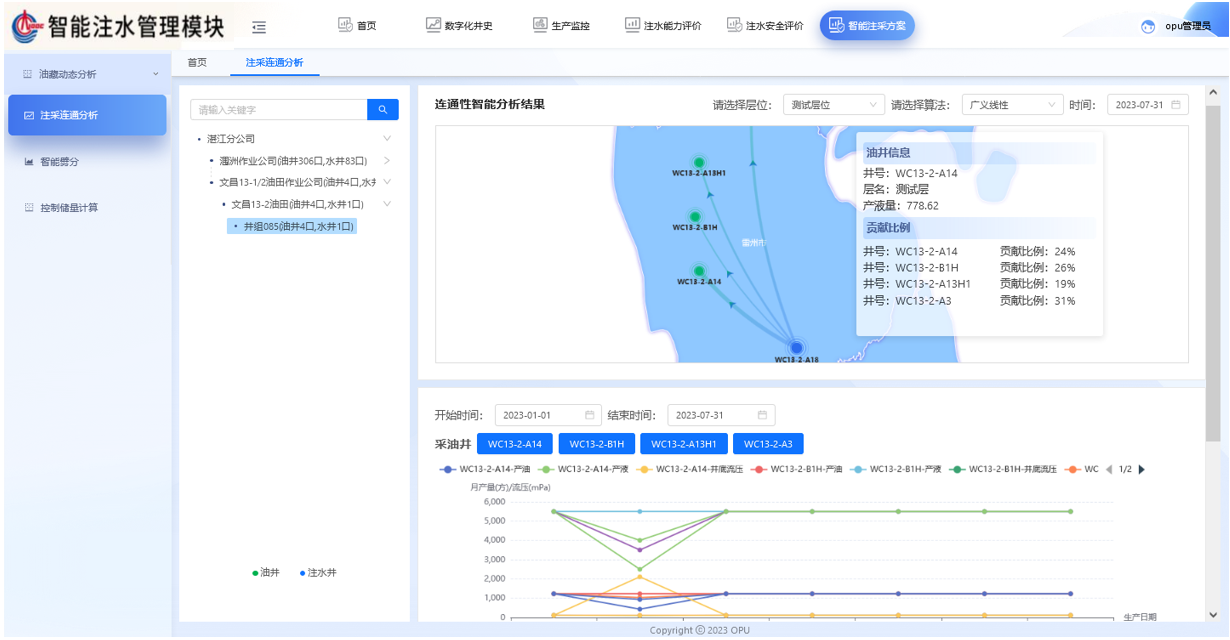Open the 广义线性 algorithm dropdown
Viewport: 1230px width, 640px height.
pos(1011,105)
